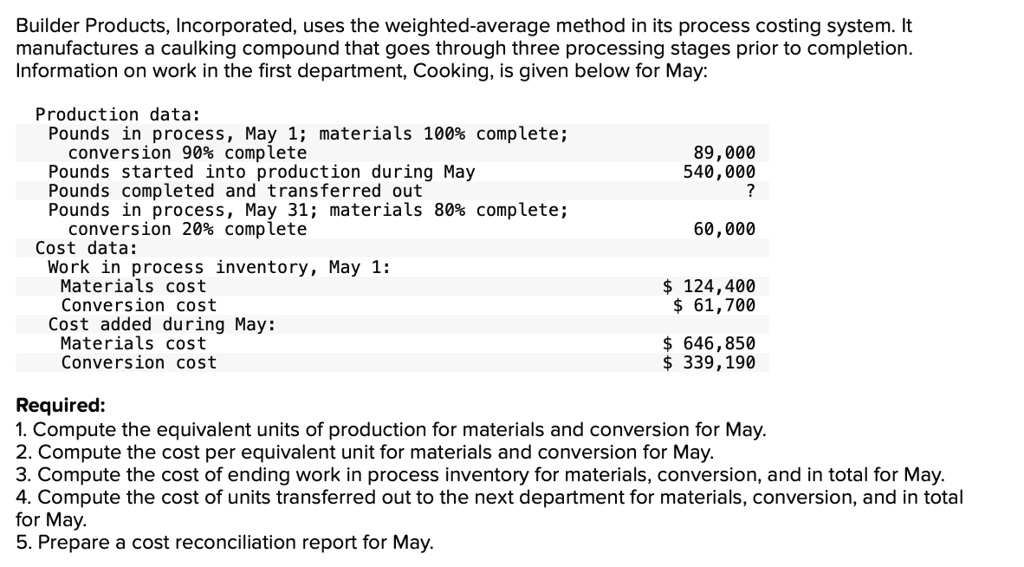Select "Work in process inventory, May 1:" label
The height and width of the screenshot is (567, 1024).
click(219, 267)
